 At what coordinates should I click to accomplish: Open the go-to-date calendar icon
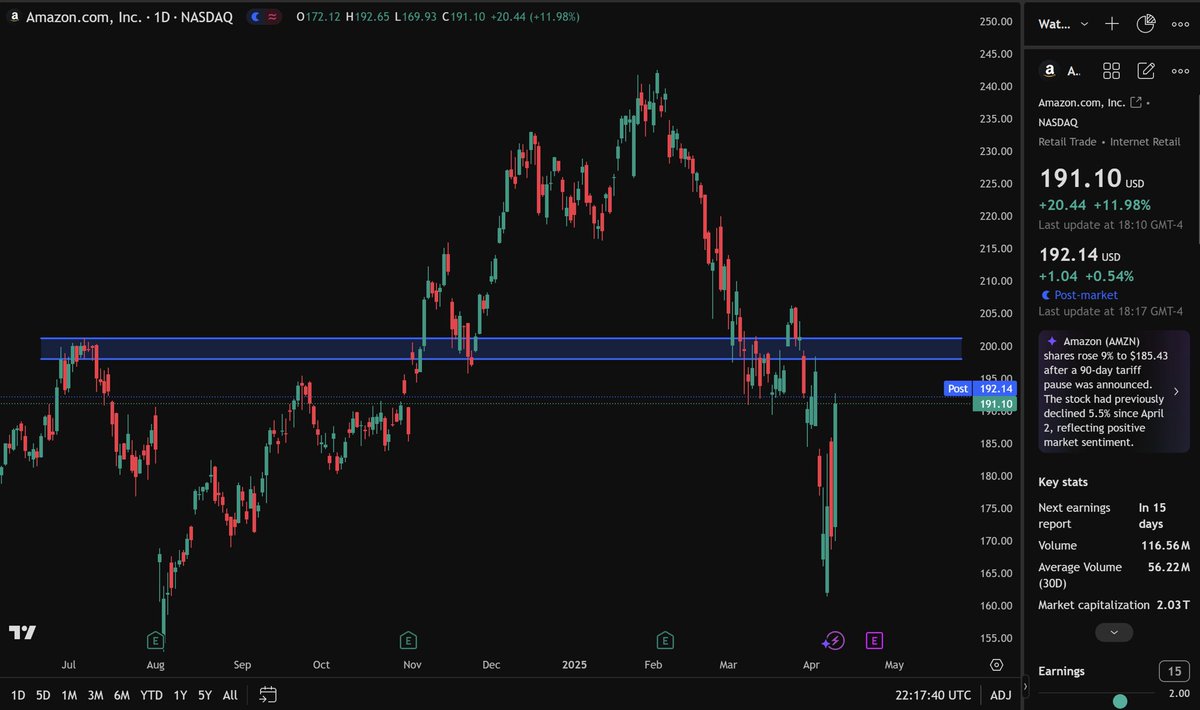point(267,694)
